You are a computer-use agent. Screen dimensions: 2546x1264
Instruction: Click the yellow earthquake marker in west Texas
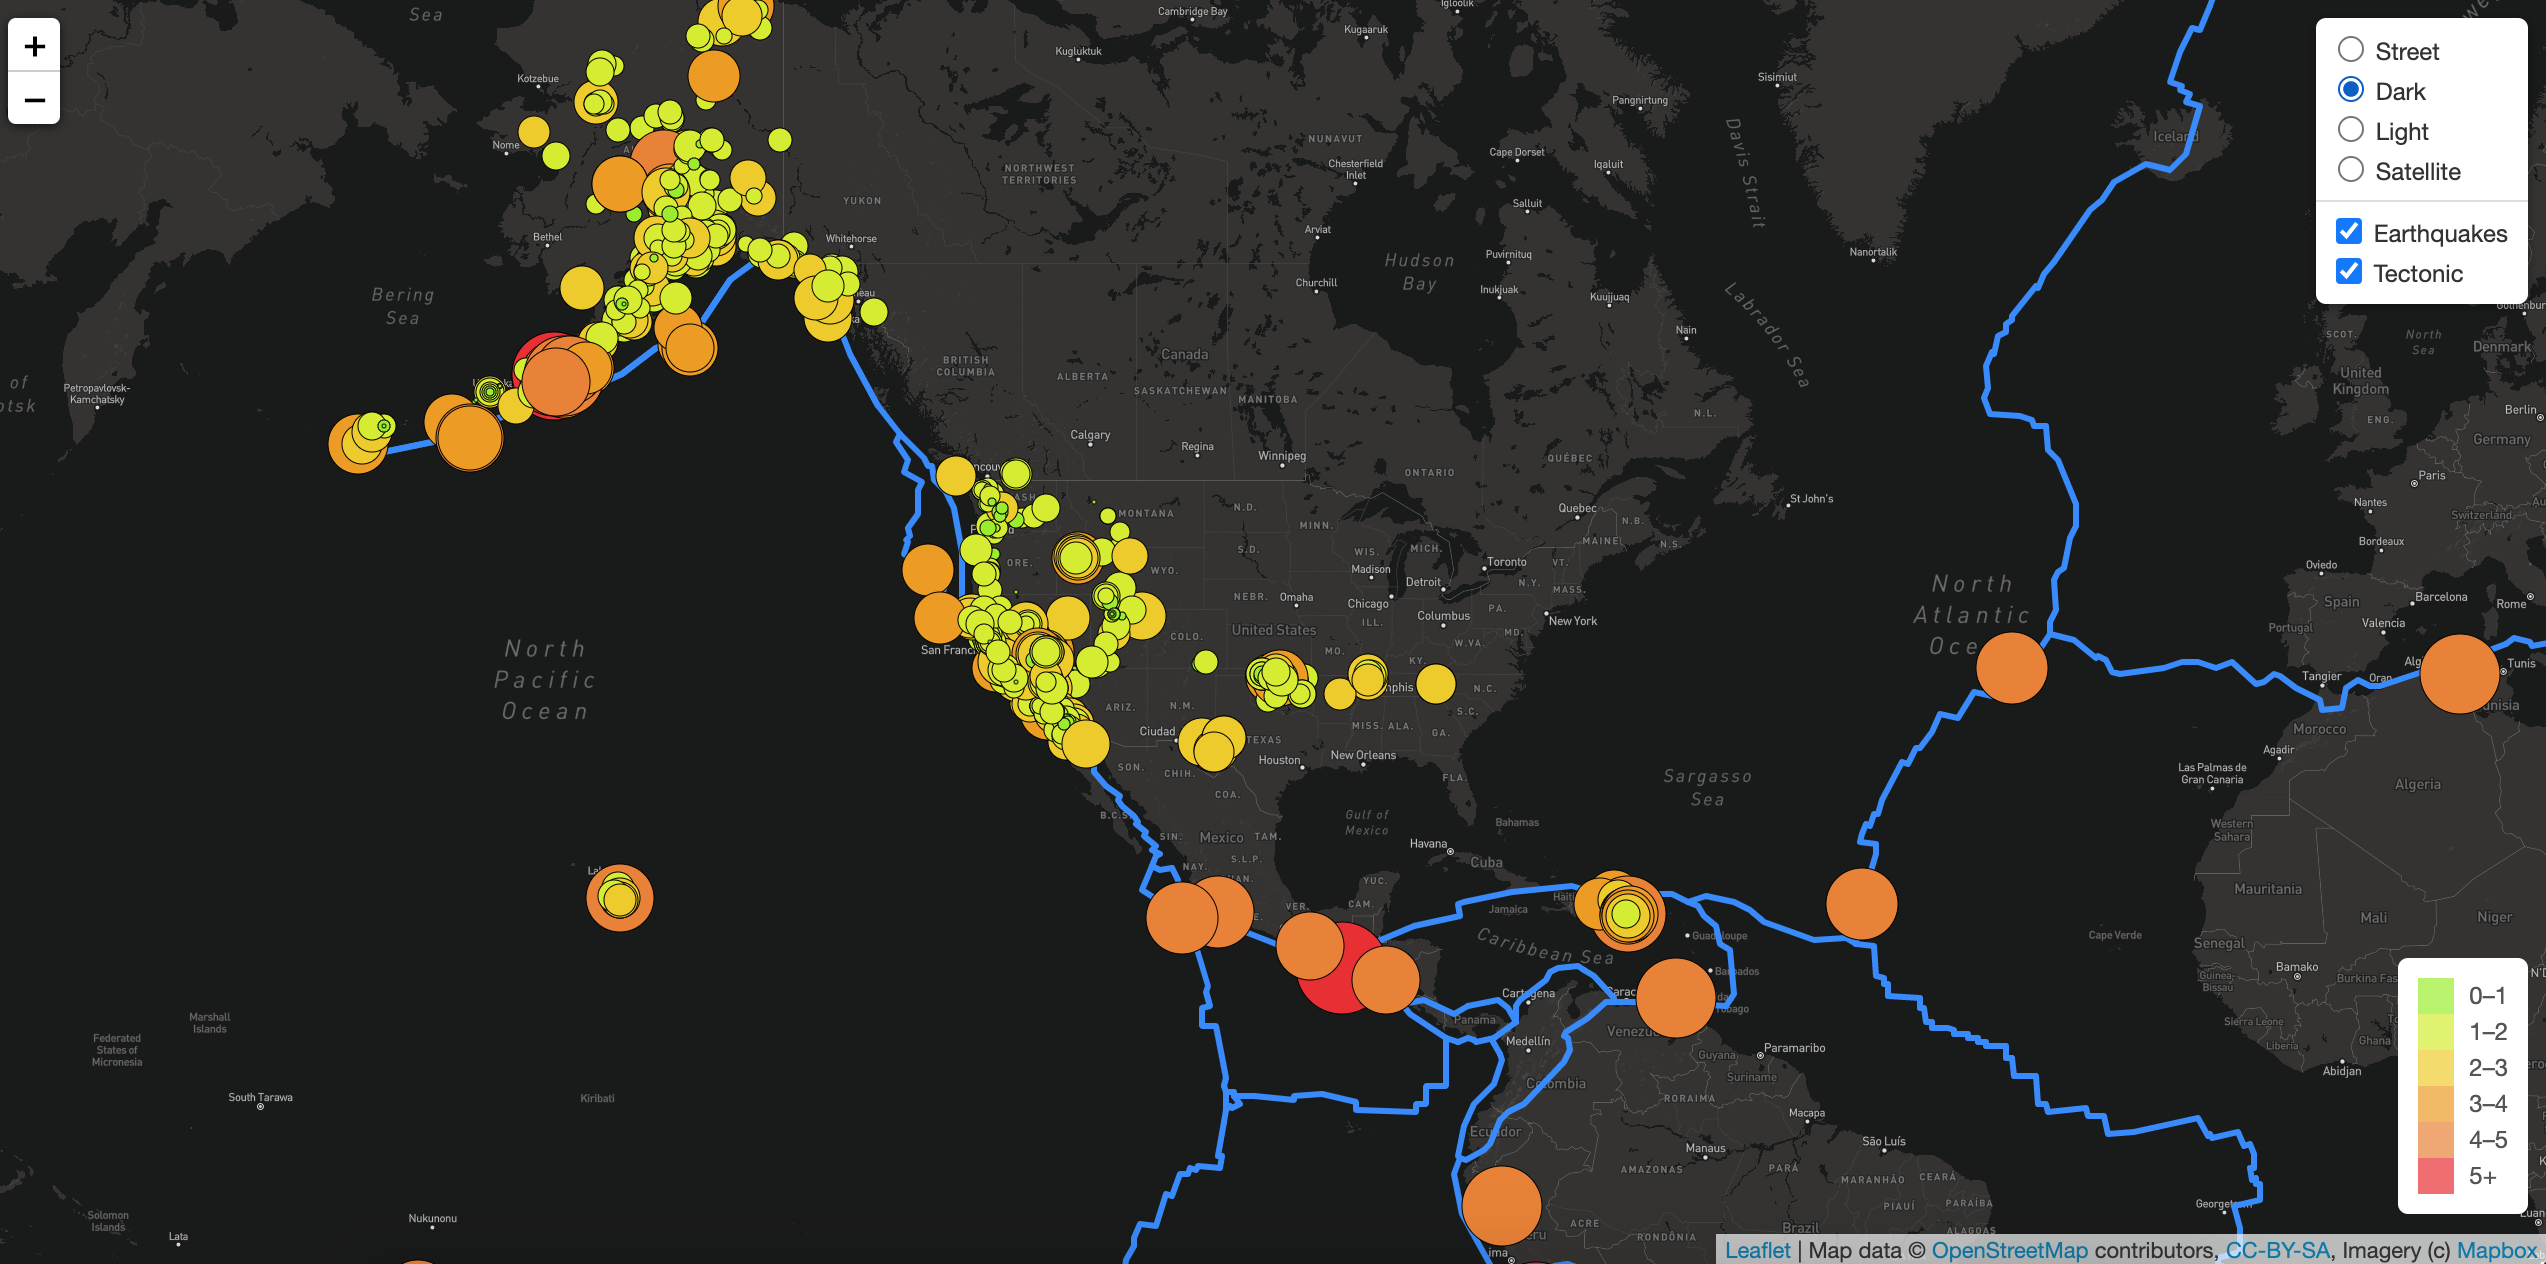click(x=1214, y=750)
